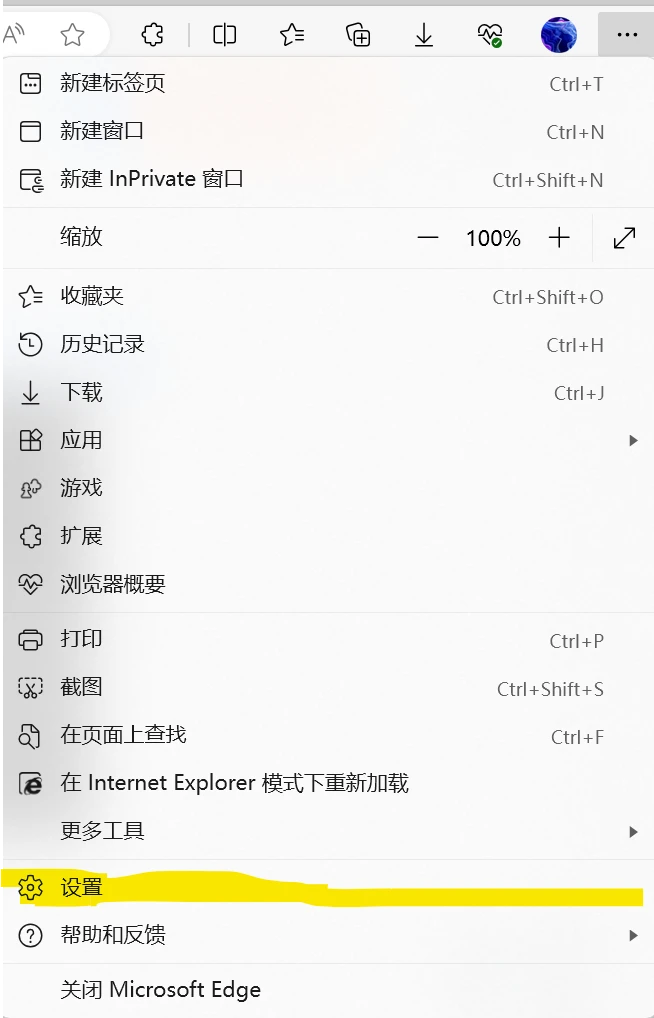Expand the 应用 submenu arrow

tap(633, 440)
